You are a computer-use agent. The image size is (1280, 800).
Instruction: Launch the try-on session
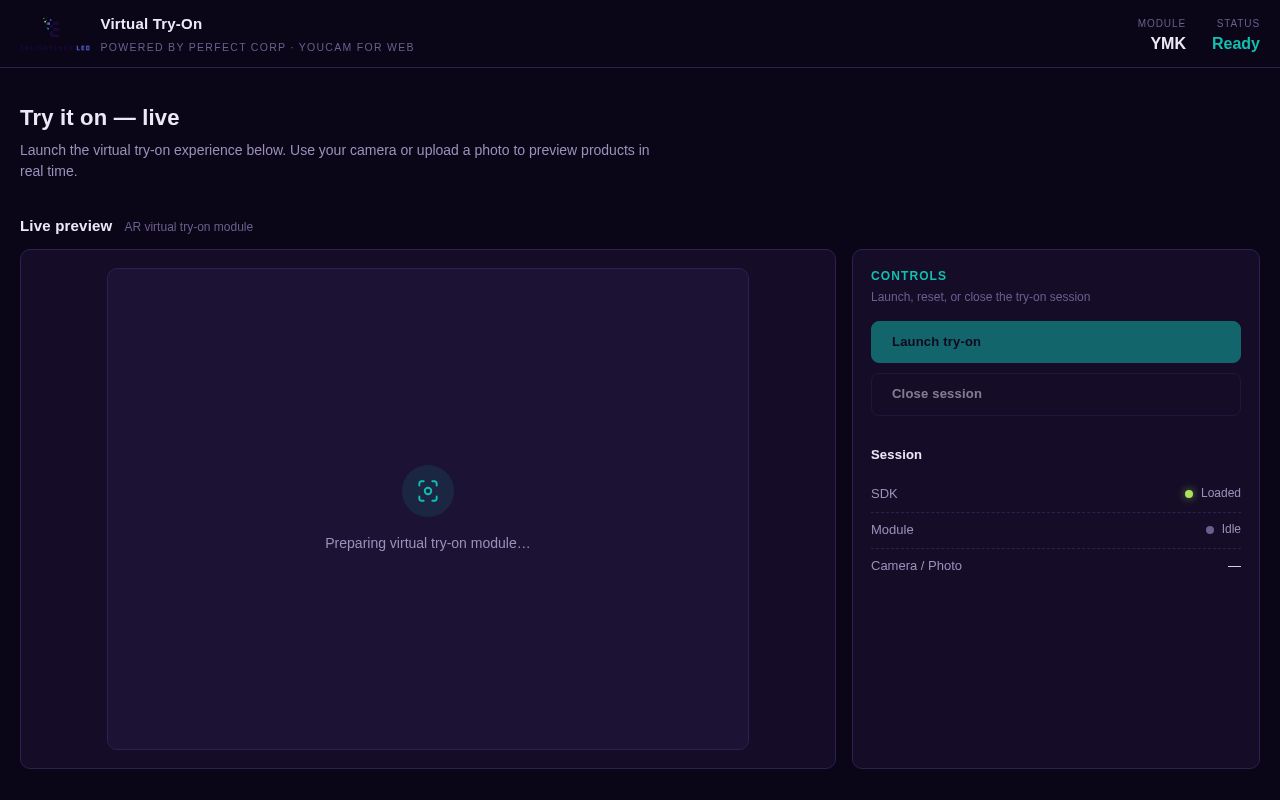1056,342
